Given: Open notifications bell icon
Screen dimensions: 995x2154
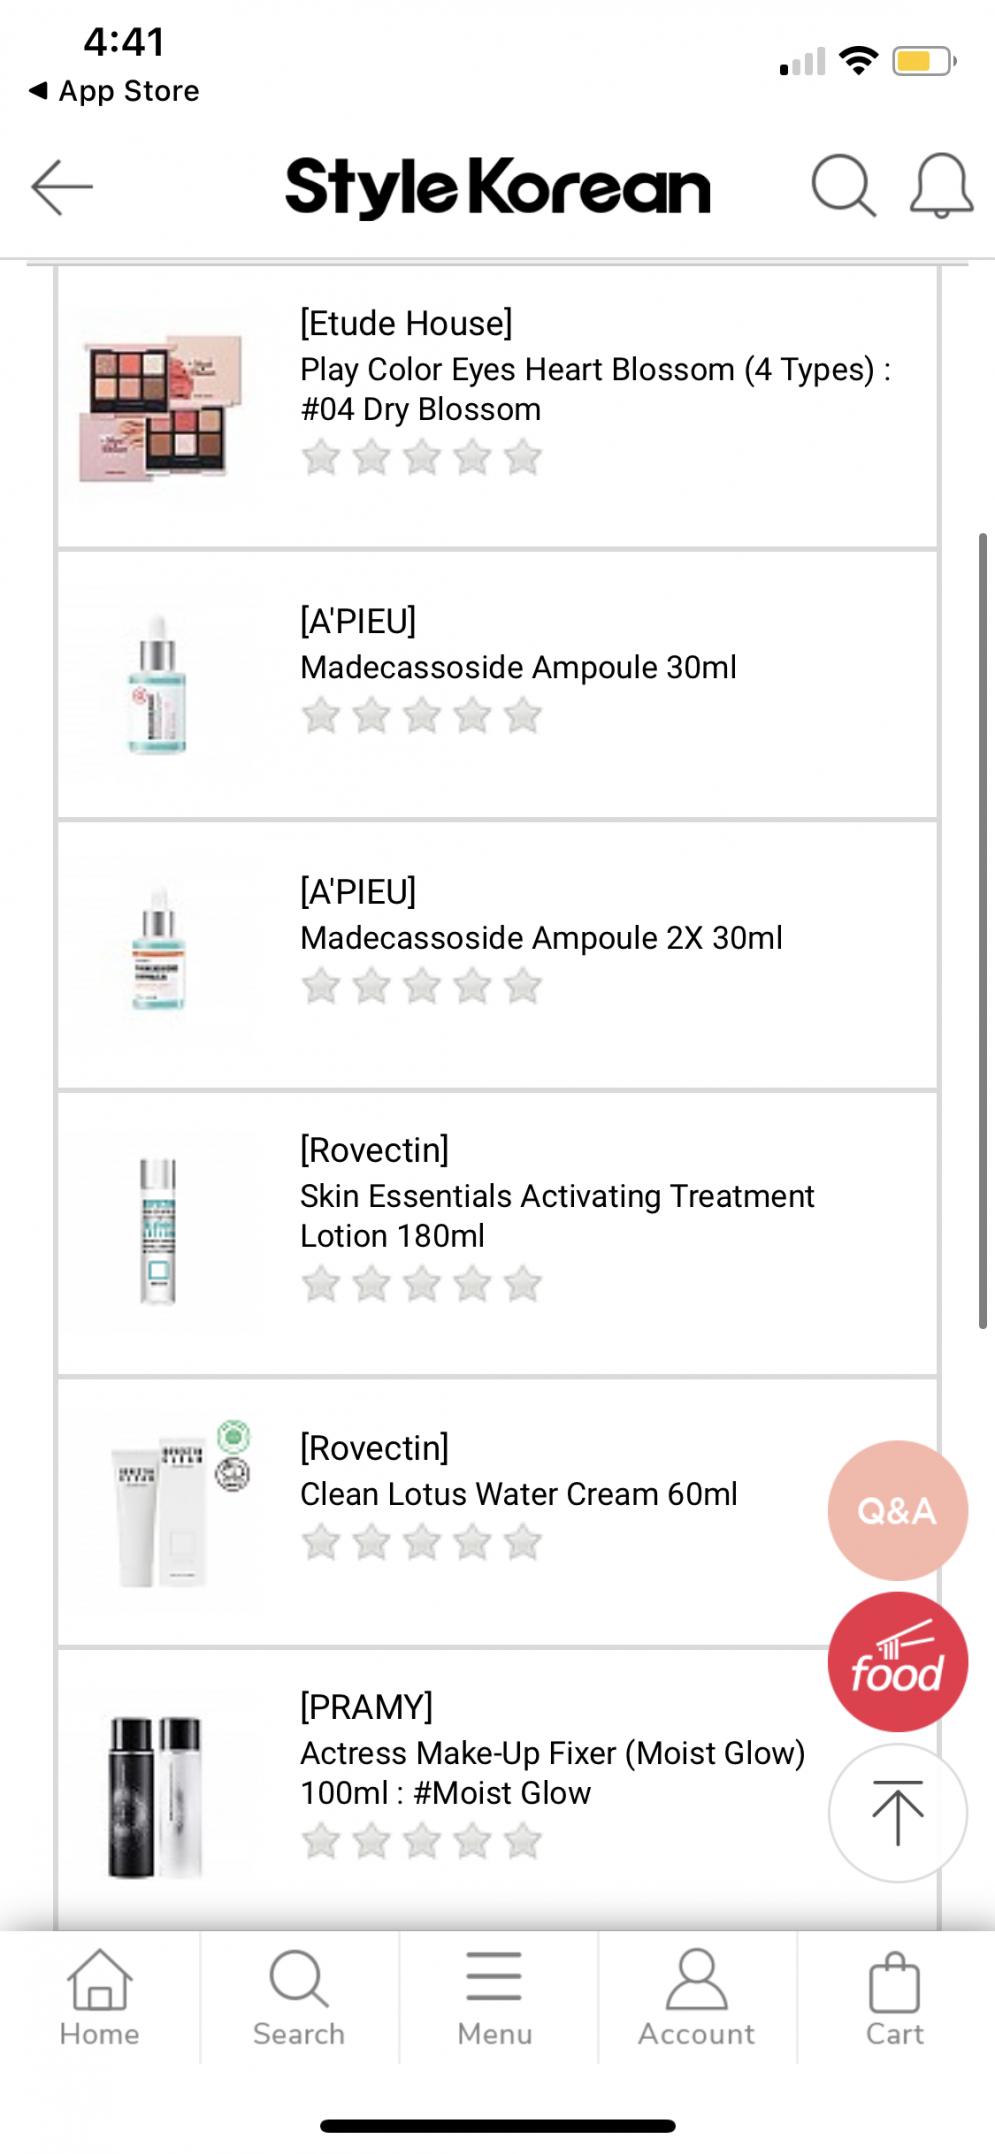Looking at the screenshot, I should click(x=940, y=186).
